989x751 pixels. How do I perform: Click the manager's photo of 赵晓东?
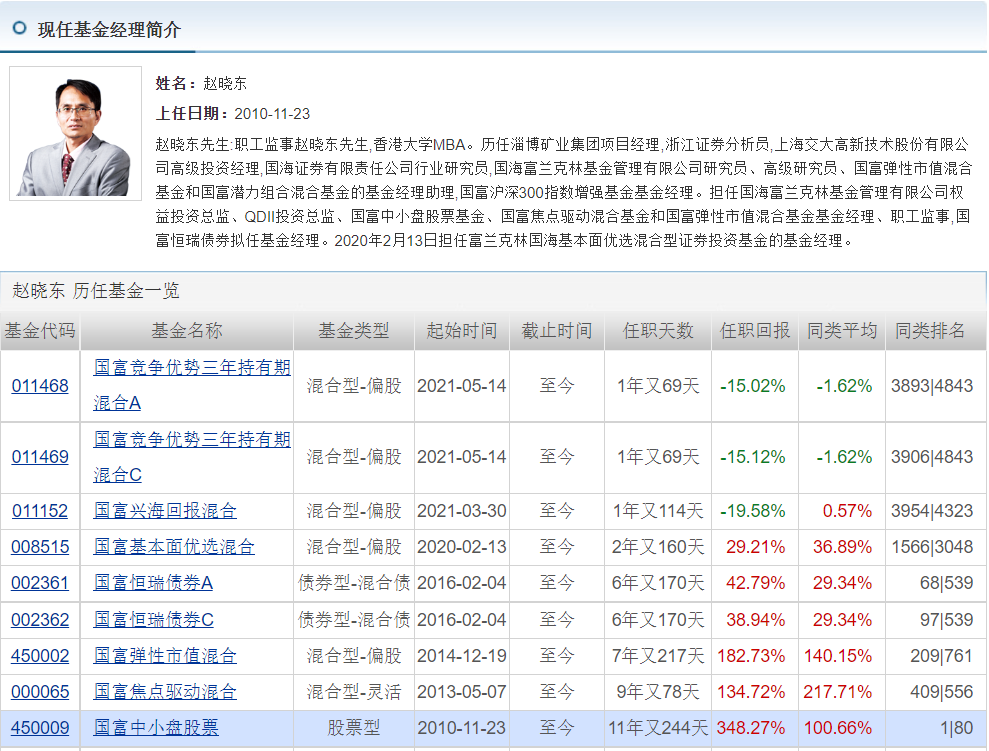[x=75, y=131]
